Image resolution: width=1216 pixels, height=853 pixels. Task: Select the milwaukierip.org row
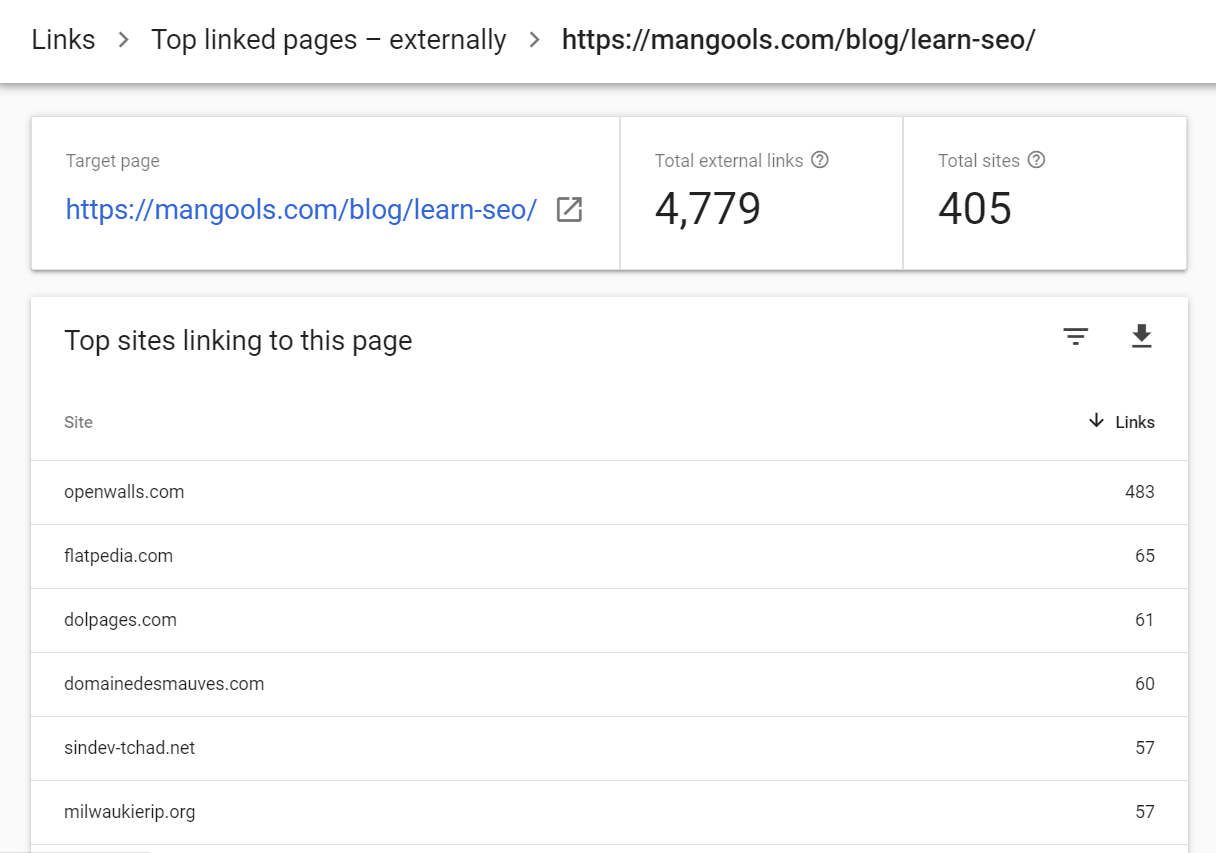pyautogui.click(x=129, y=812)
